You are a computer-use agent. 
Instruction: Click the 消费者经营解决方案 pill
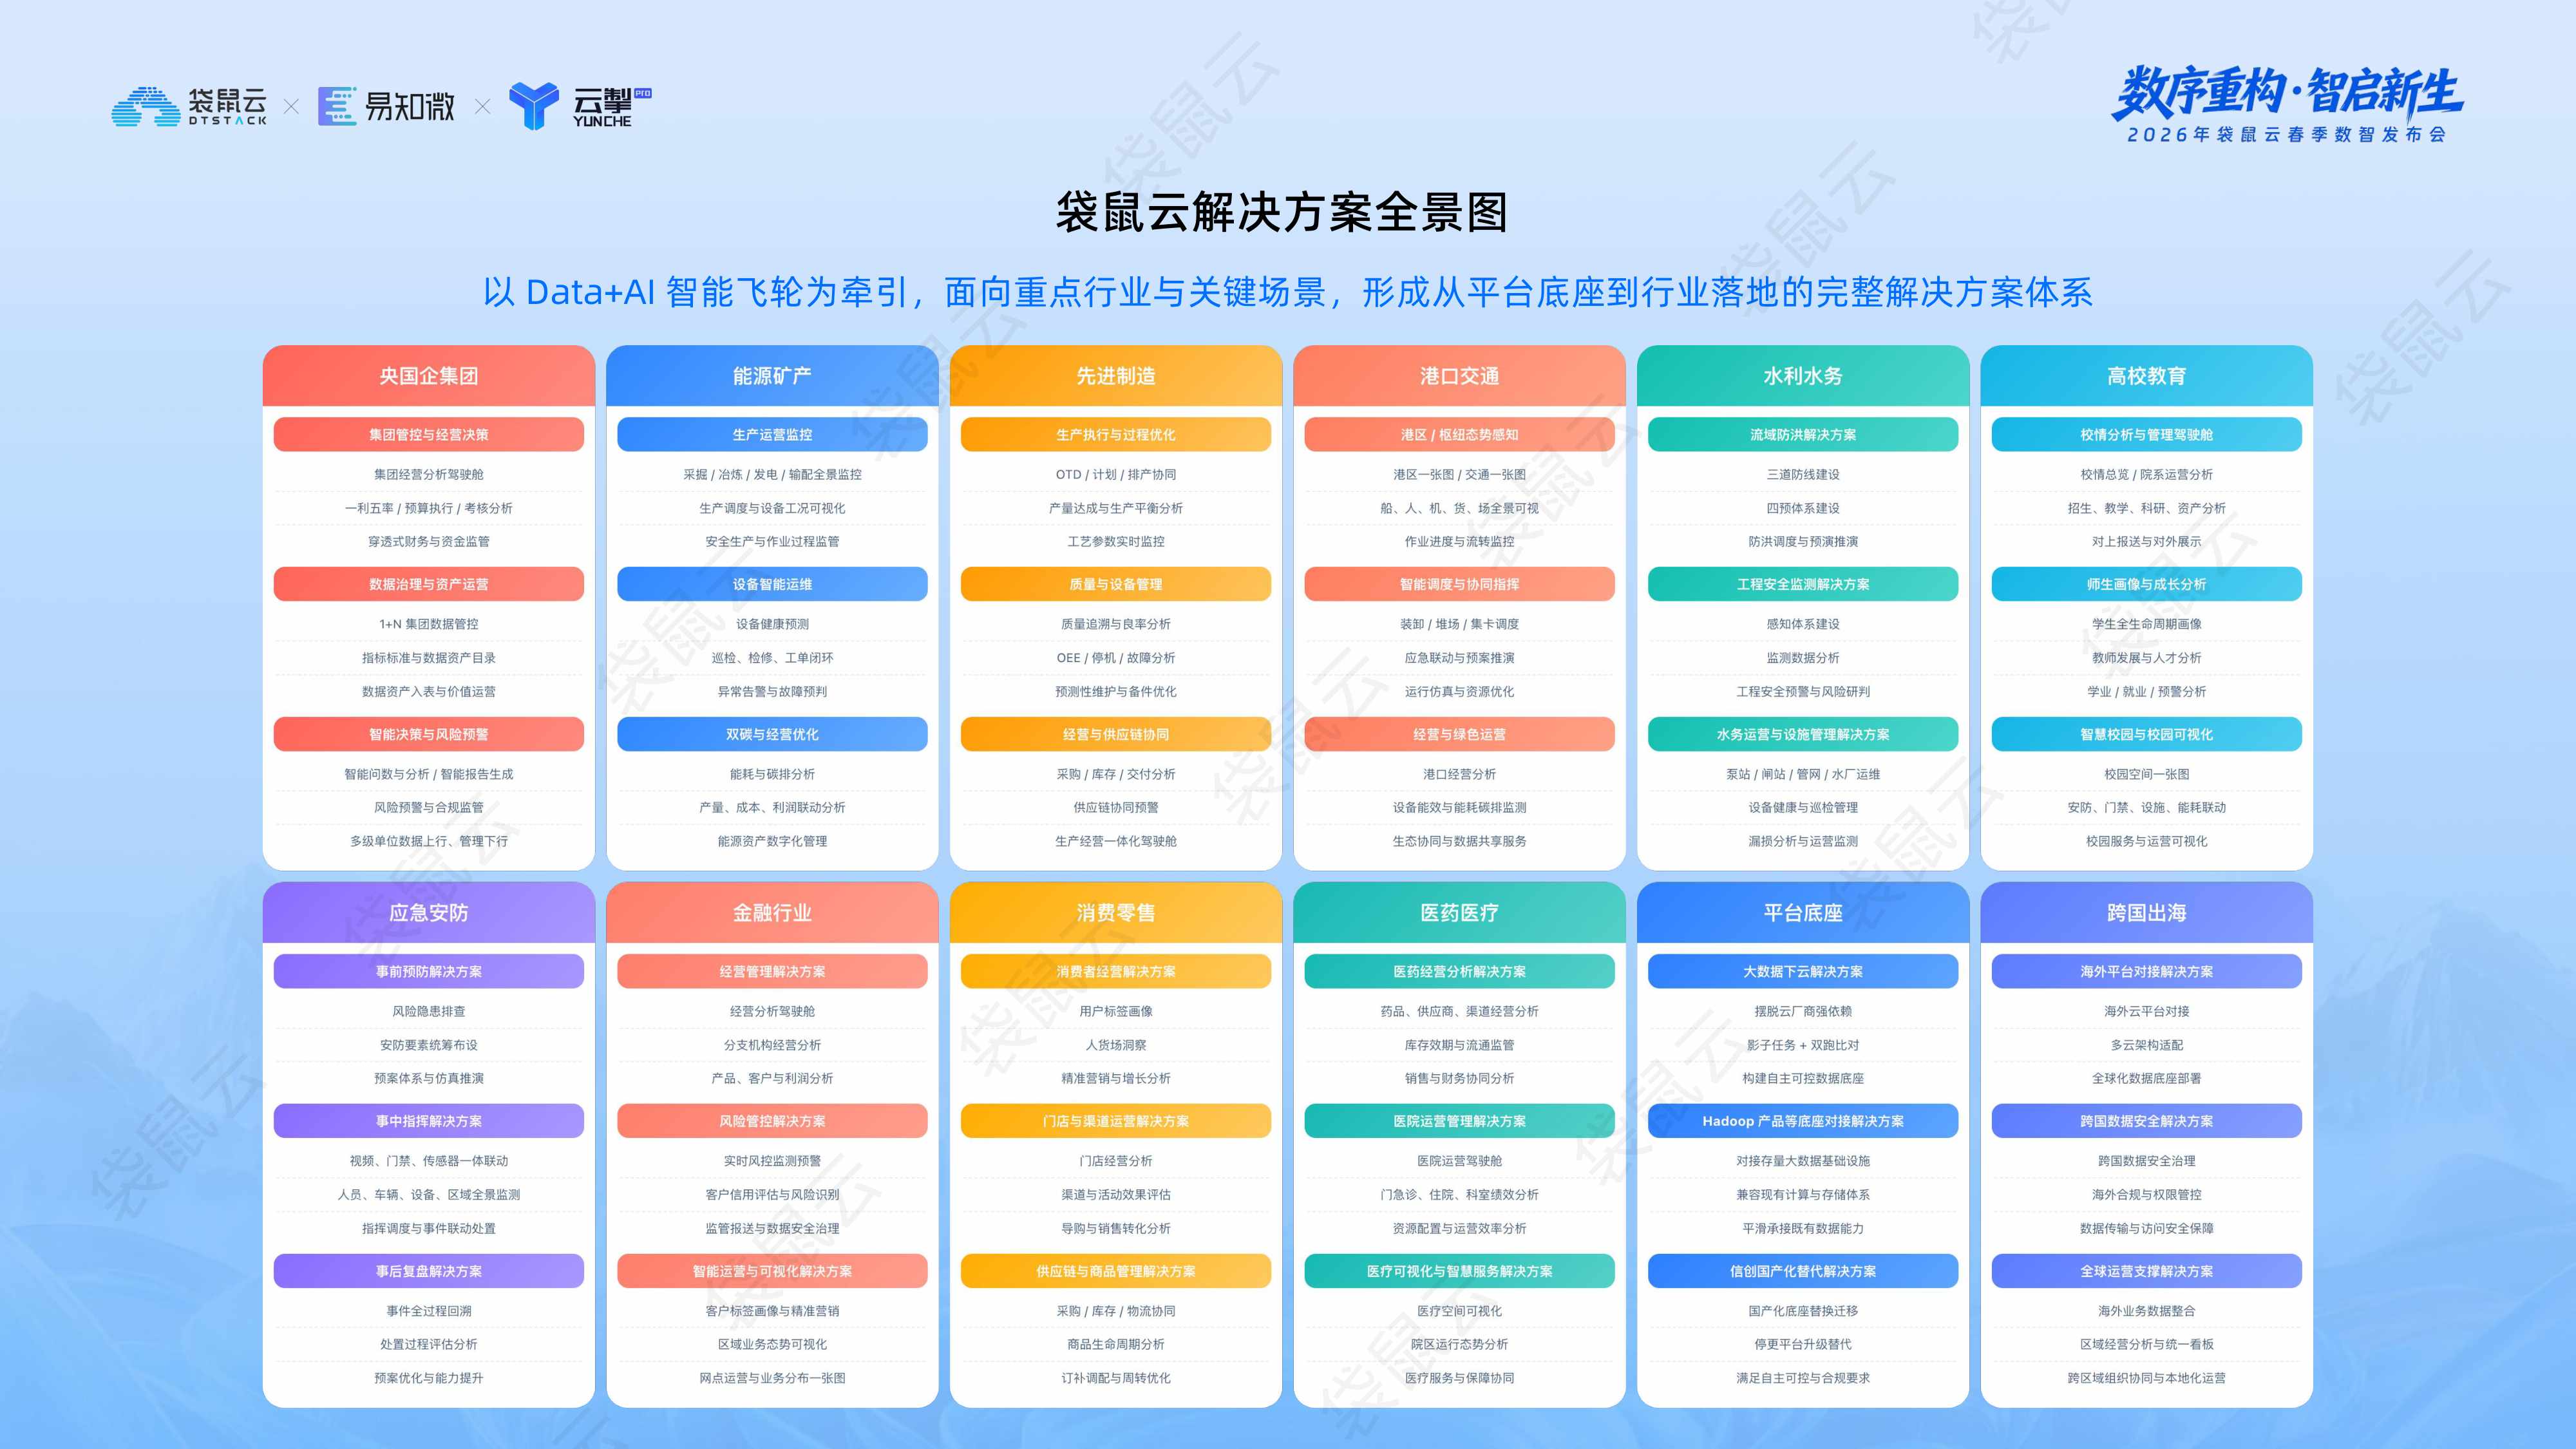click(1116, 972)
